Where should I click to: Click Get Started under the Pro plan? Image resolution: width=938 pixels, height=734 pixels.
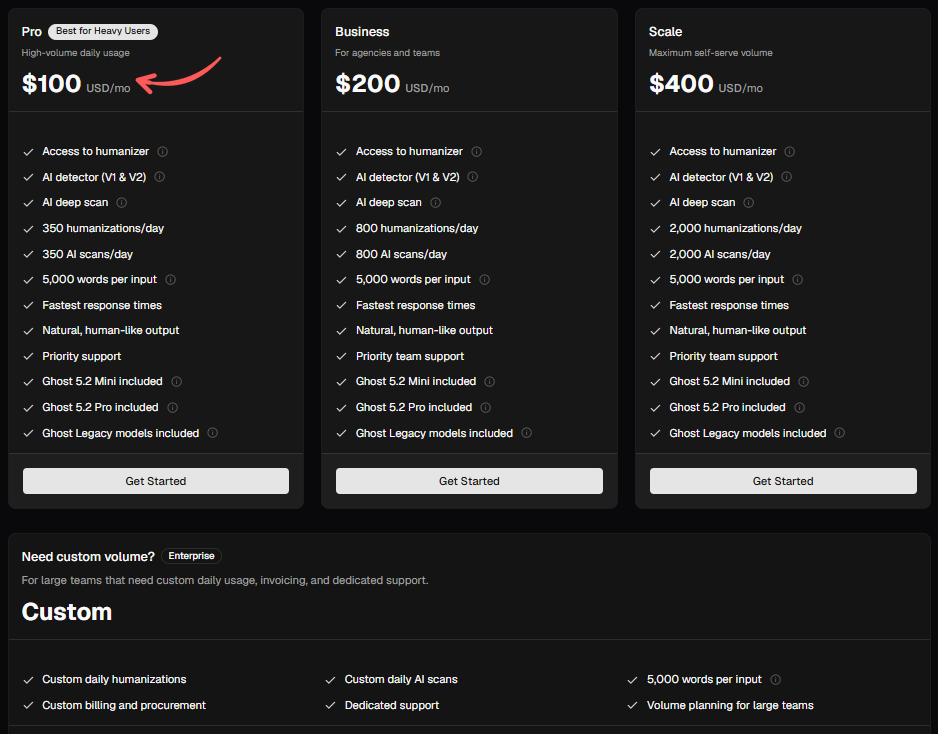(x=156, y=481)
